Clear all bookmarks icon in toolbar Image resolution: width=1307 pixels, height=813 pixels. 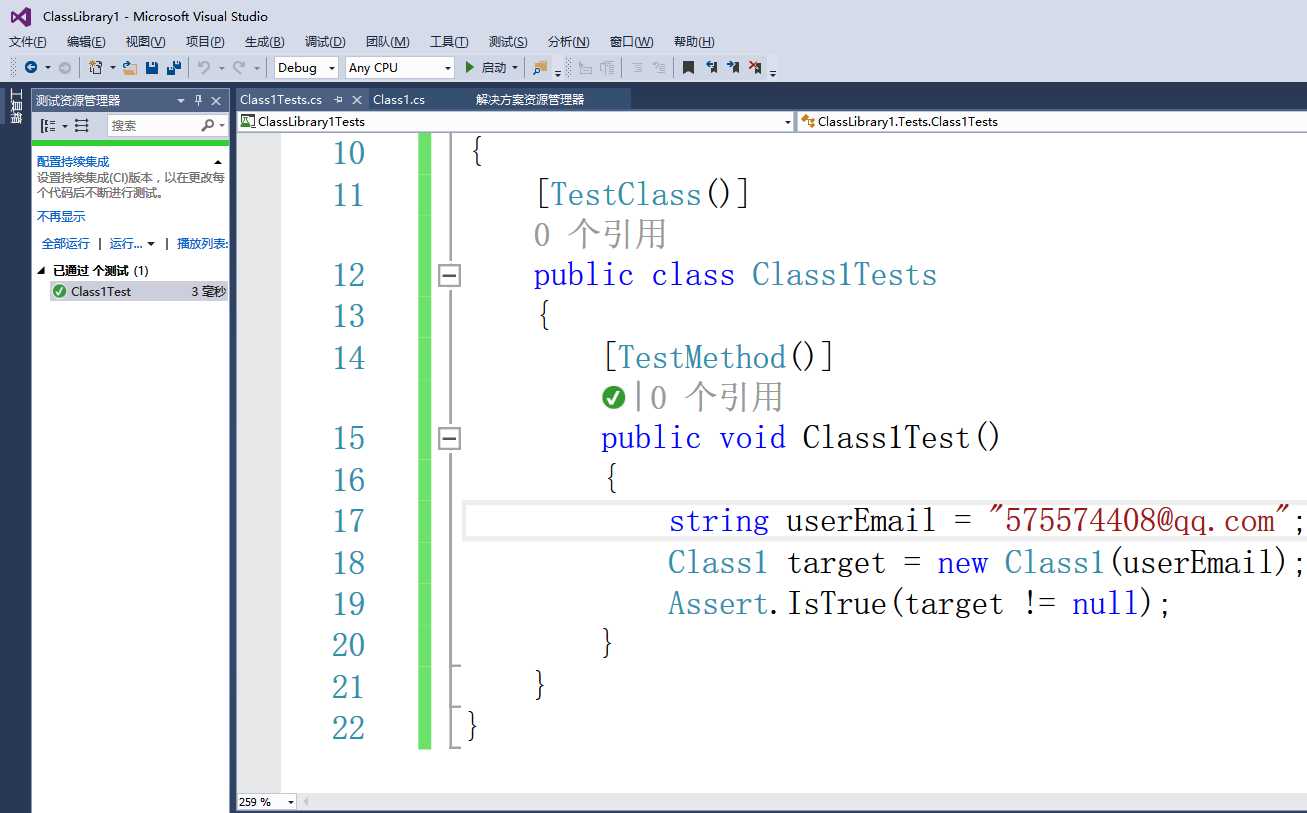point(755,67)
